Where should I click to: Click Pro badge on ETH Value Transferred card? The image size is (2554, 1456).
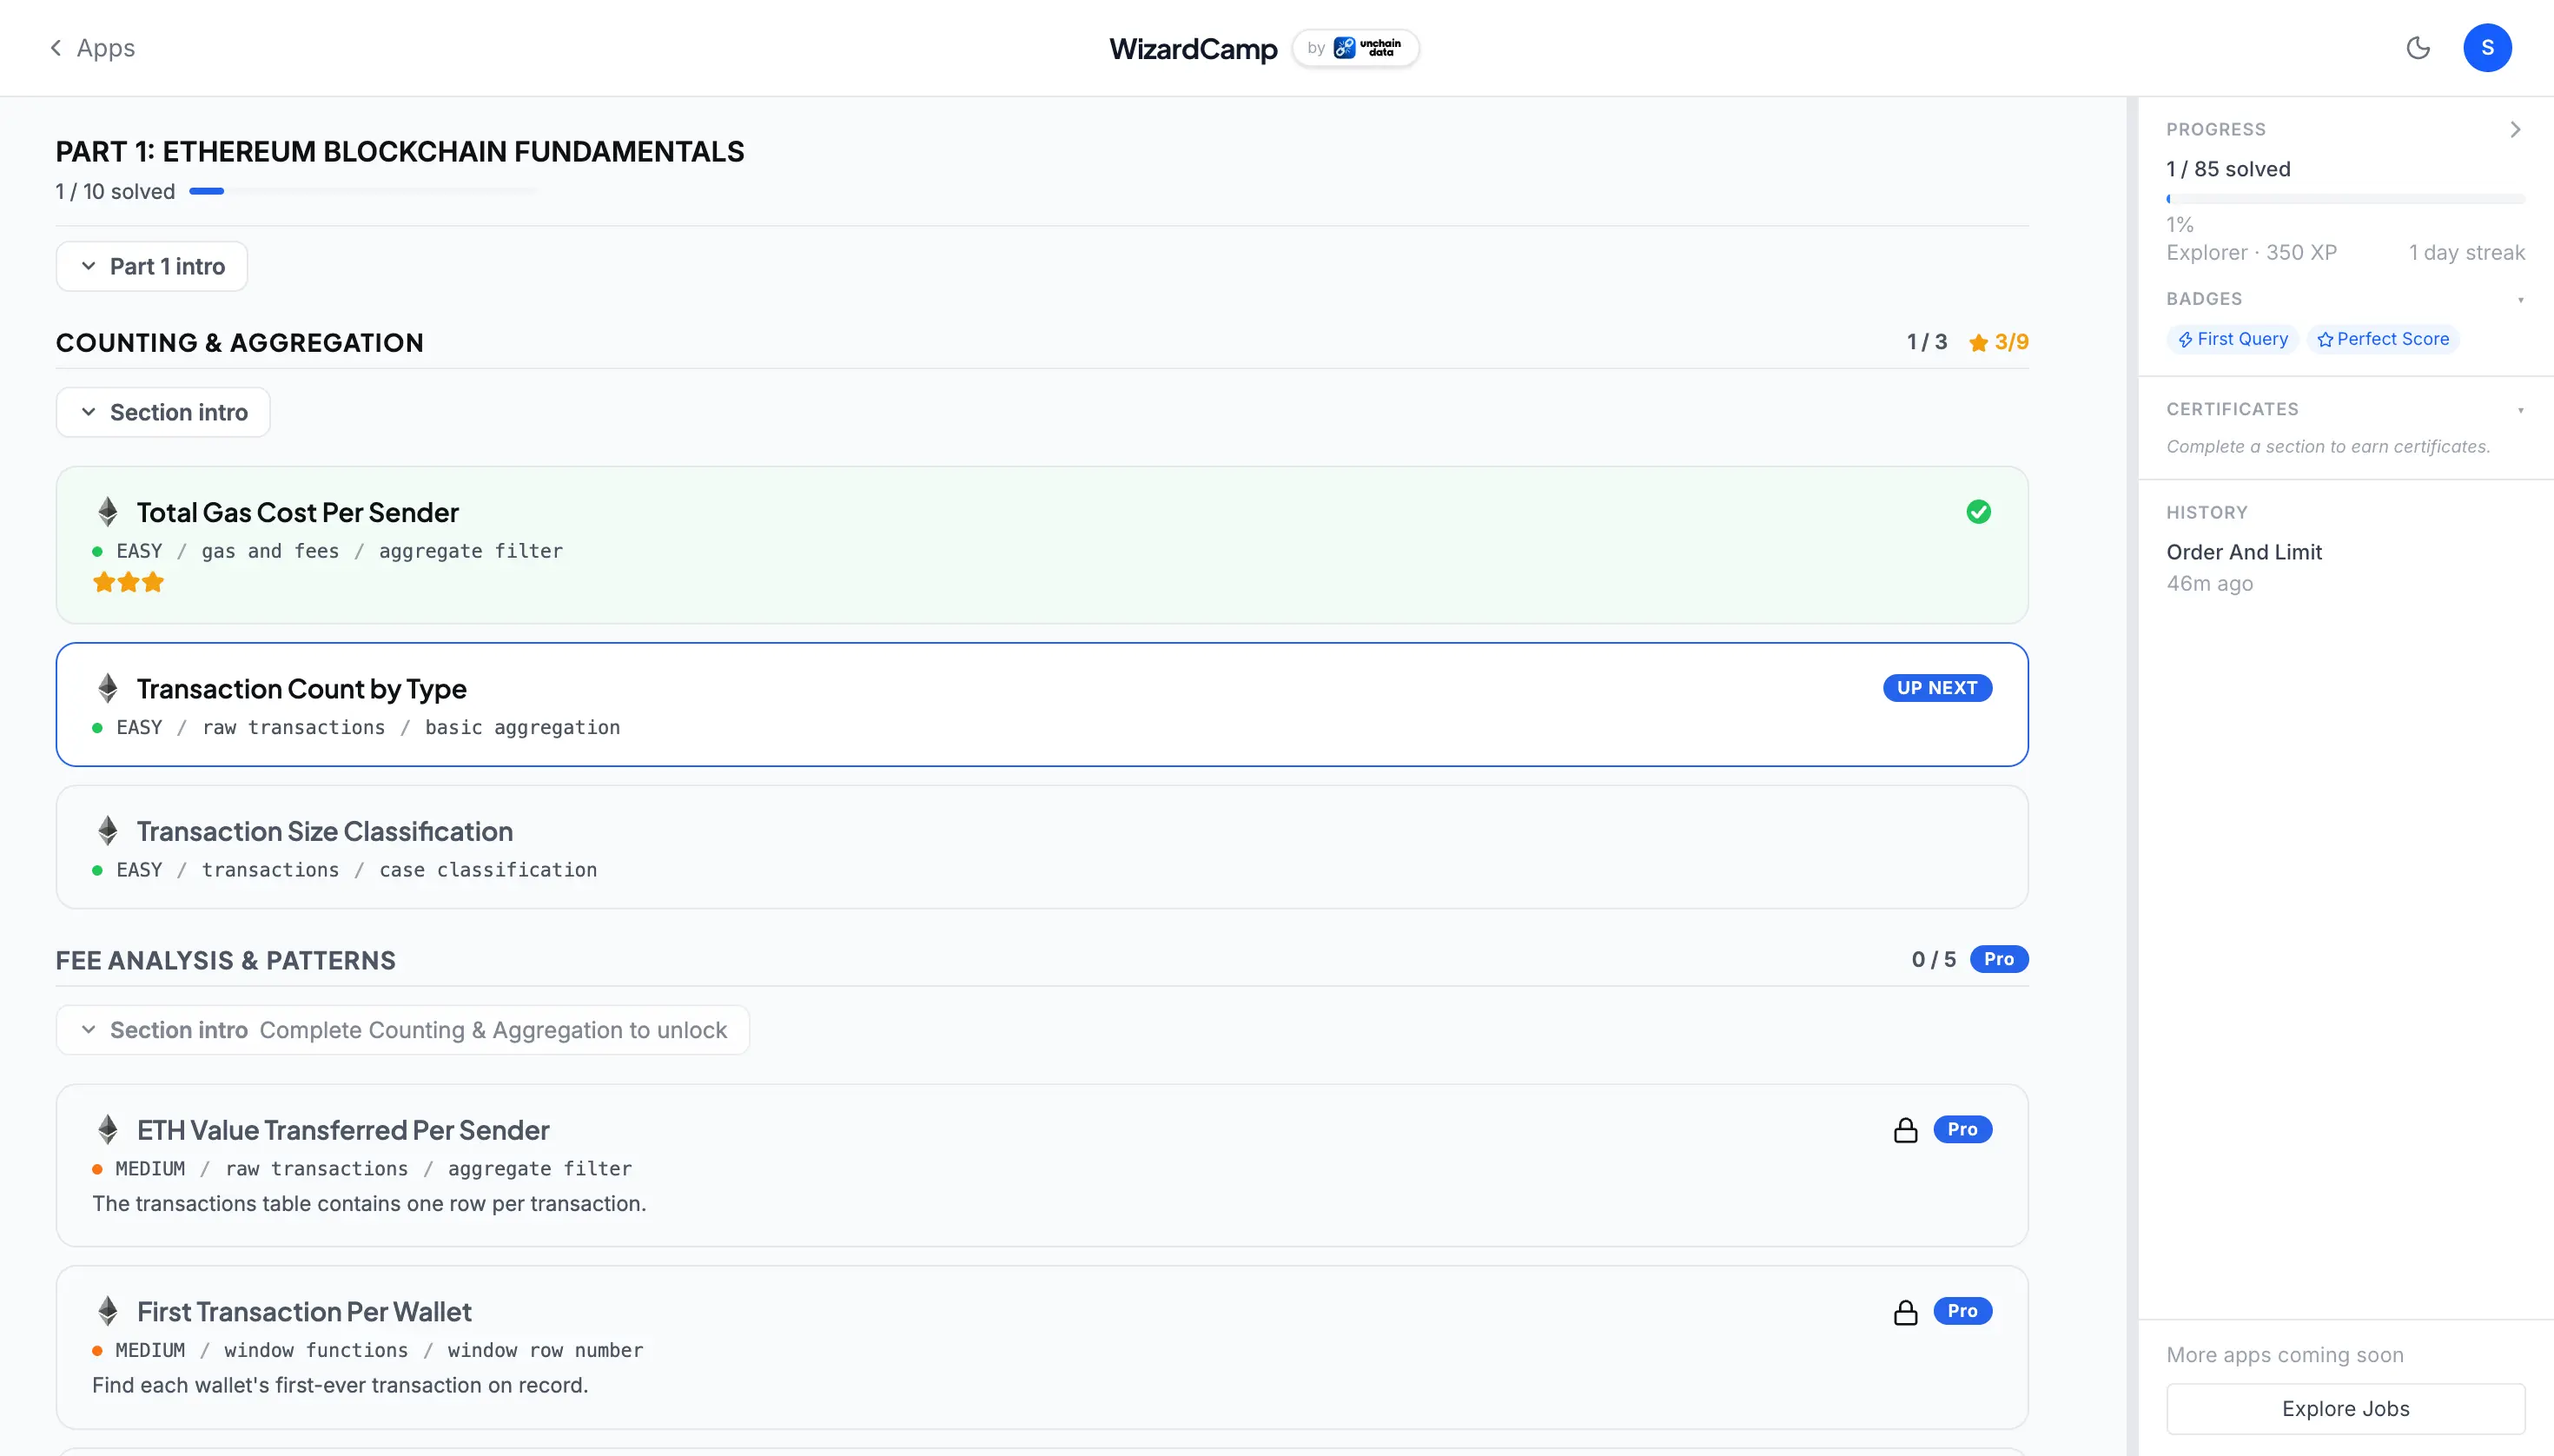[x=1962, y=1129]
